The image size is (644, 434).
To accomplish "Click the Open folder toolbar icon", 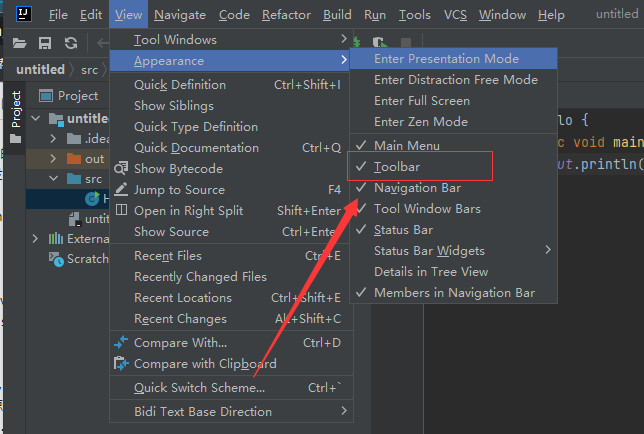I will pyautogui.click(x=19, y=43).
